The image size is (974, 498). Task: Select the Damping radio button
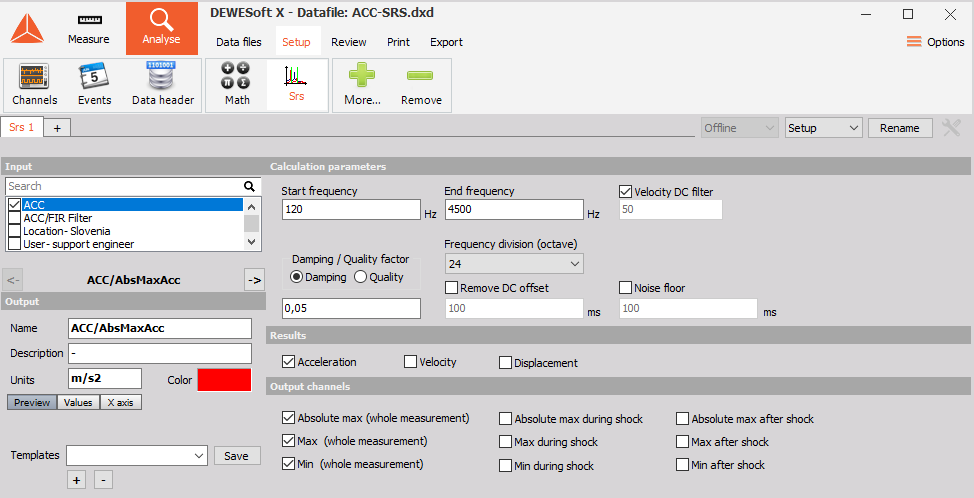tap(297, 278)
